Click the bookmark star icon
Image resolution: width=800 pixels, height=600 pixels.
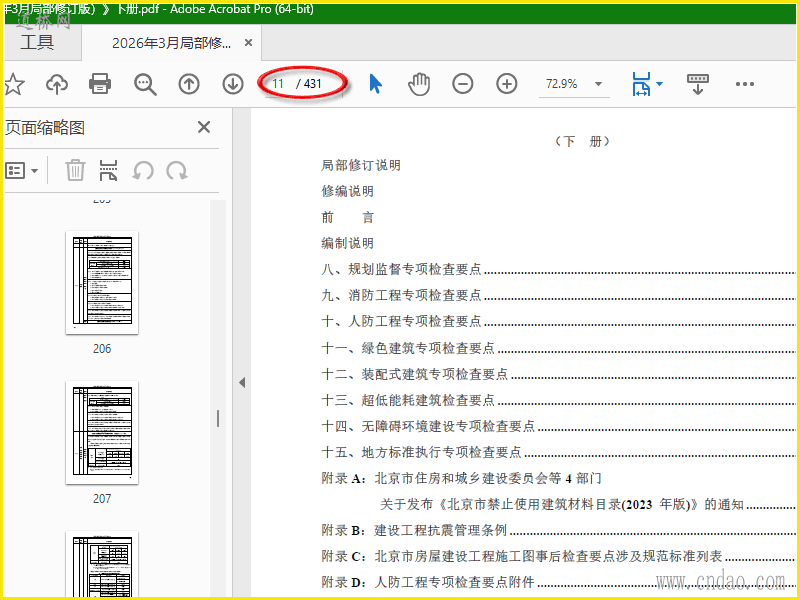coord(14,84)
